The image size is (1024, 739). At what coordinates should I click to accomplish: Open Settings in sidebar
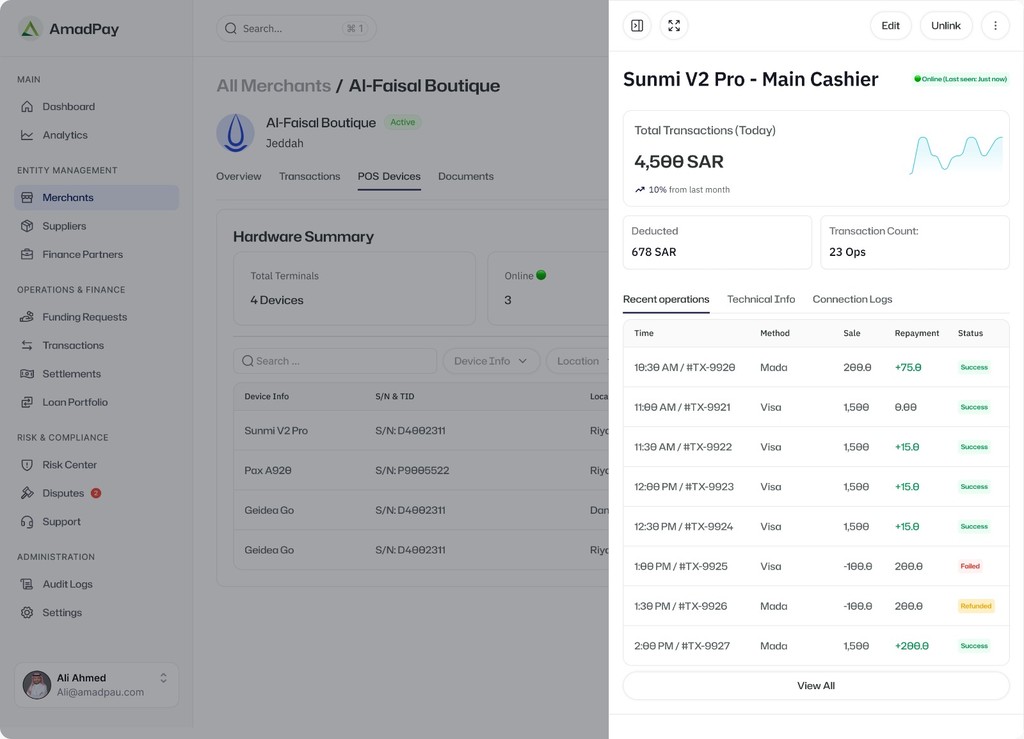(62, 612)
